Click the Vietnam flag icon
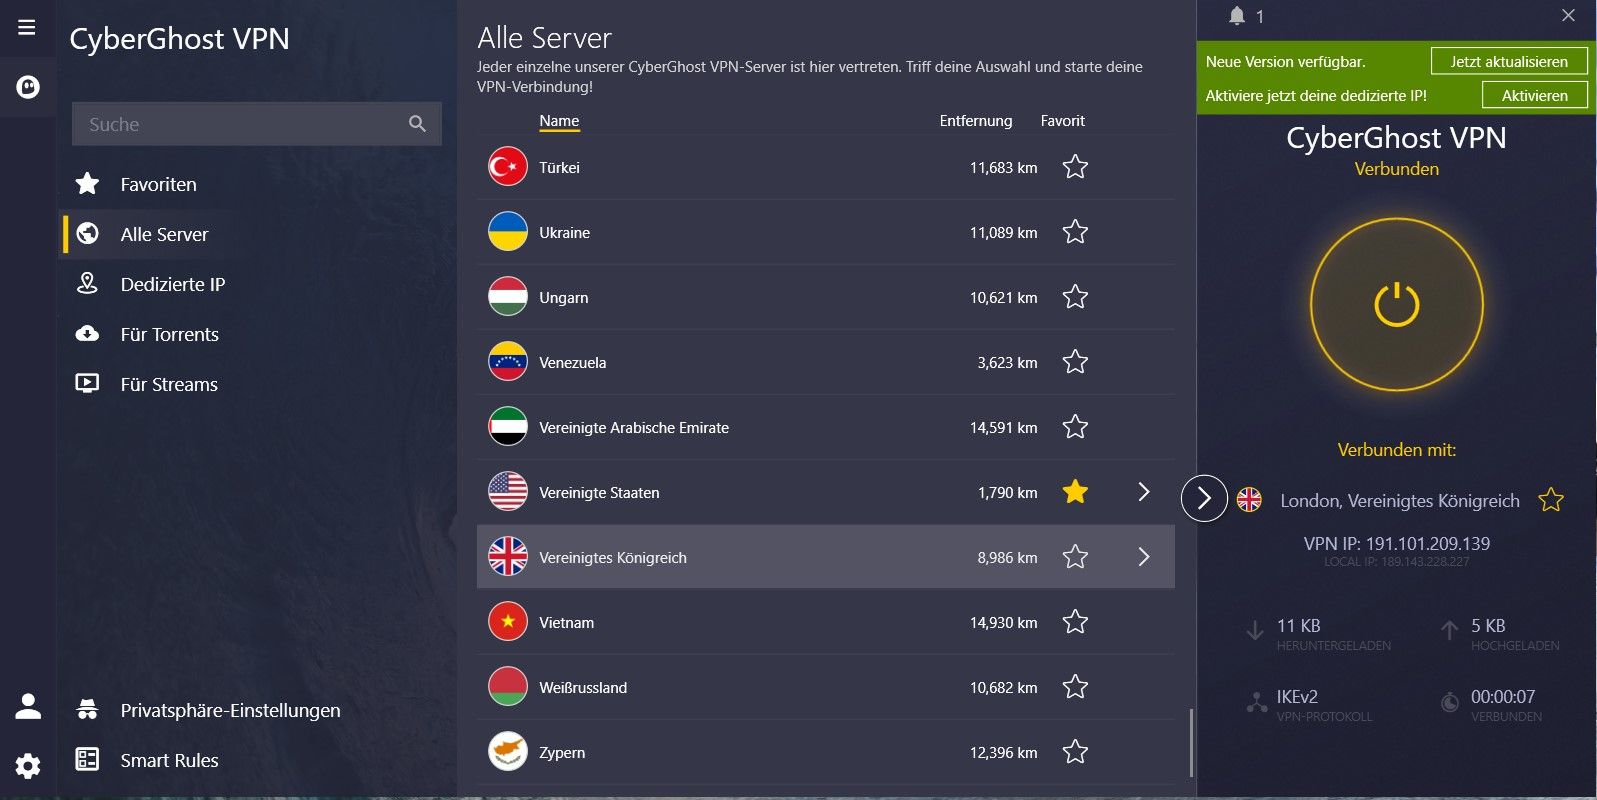Screen dimensions: 1597x800 pos(508,622)
